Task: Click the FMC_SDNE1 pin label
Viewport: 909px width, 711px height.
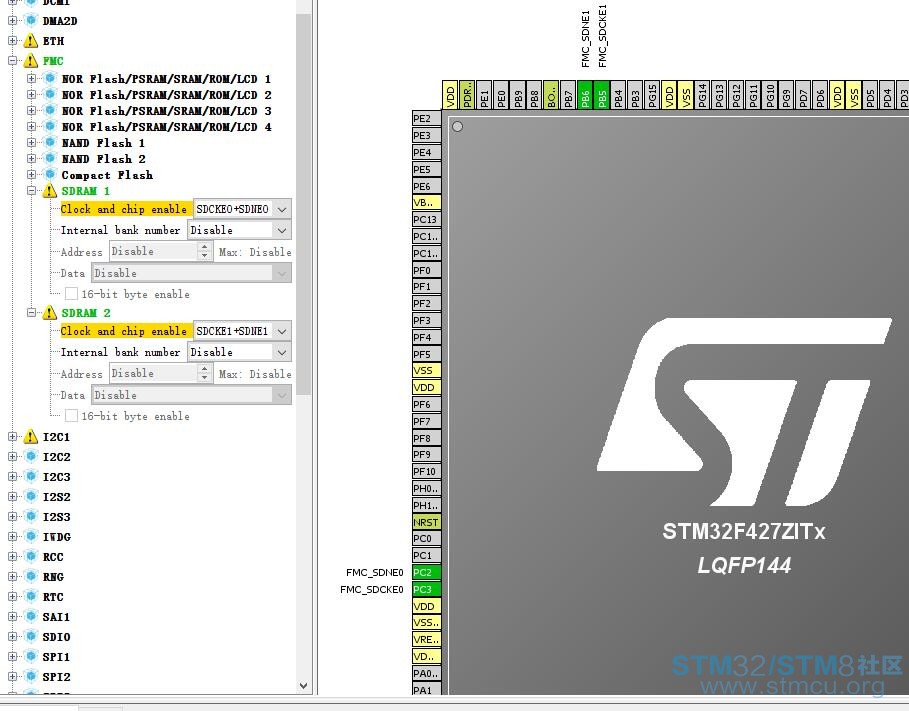Action: pyautogui.click(x=586, y=39)
